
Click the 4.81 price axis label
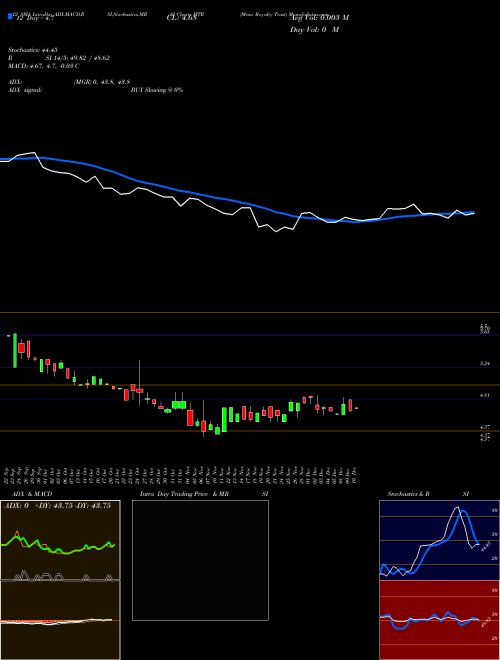tap(485, 395)
